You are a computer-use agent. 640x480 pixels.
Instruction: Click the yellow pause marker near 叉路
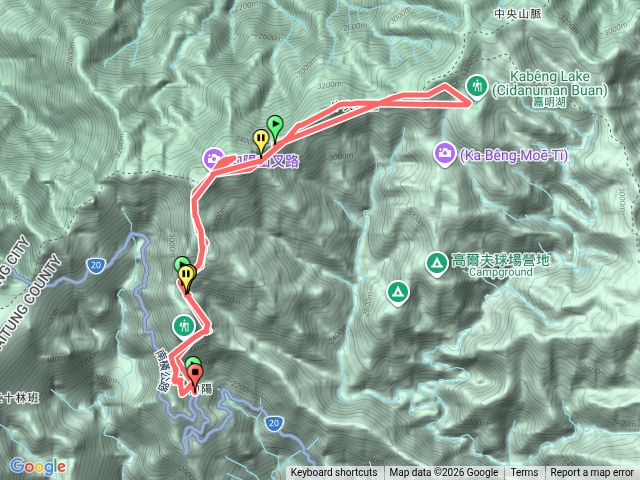(260, 140)
